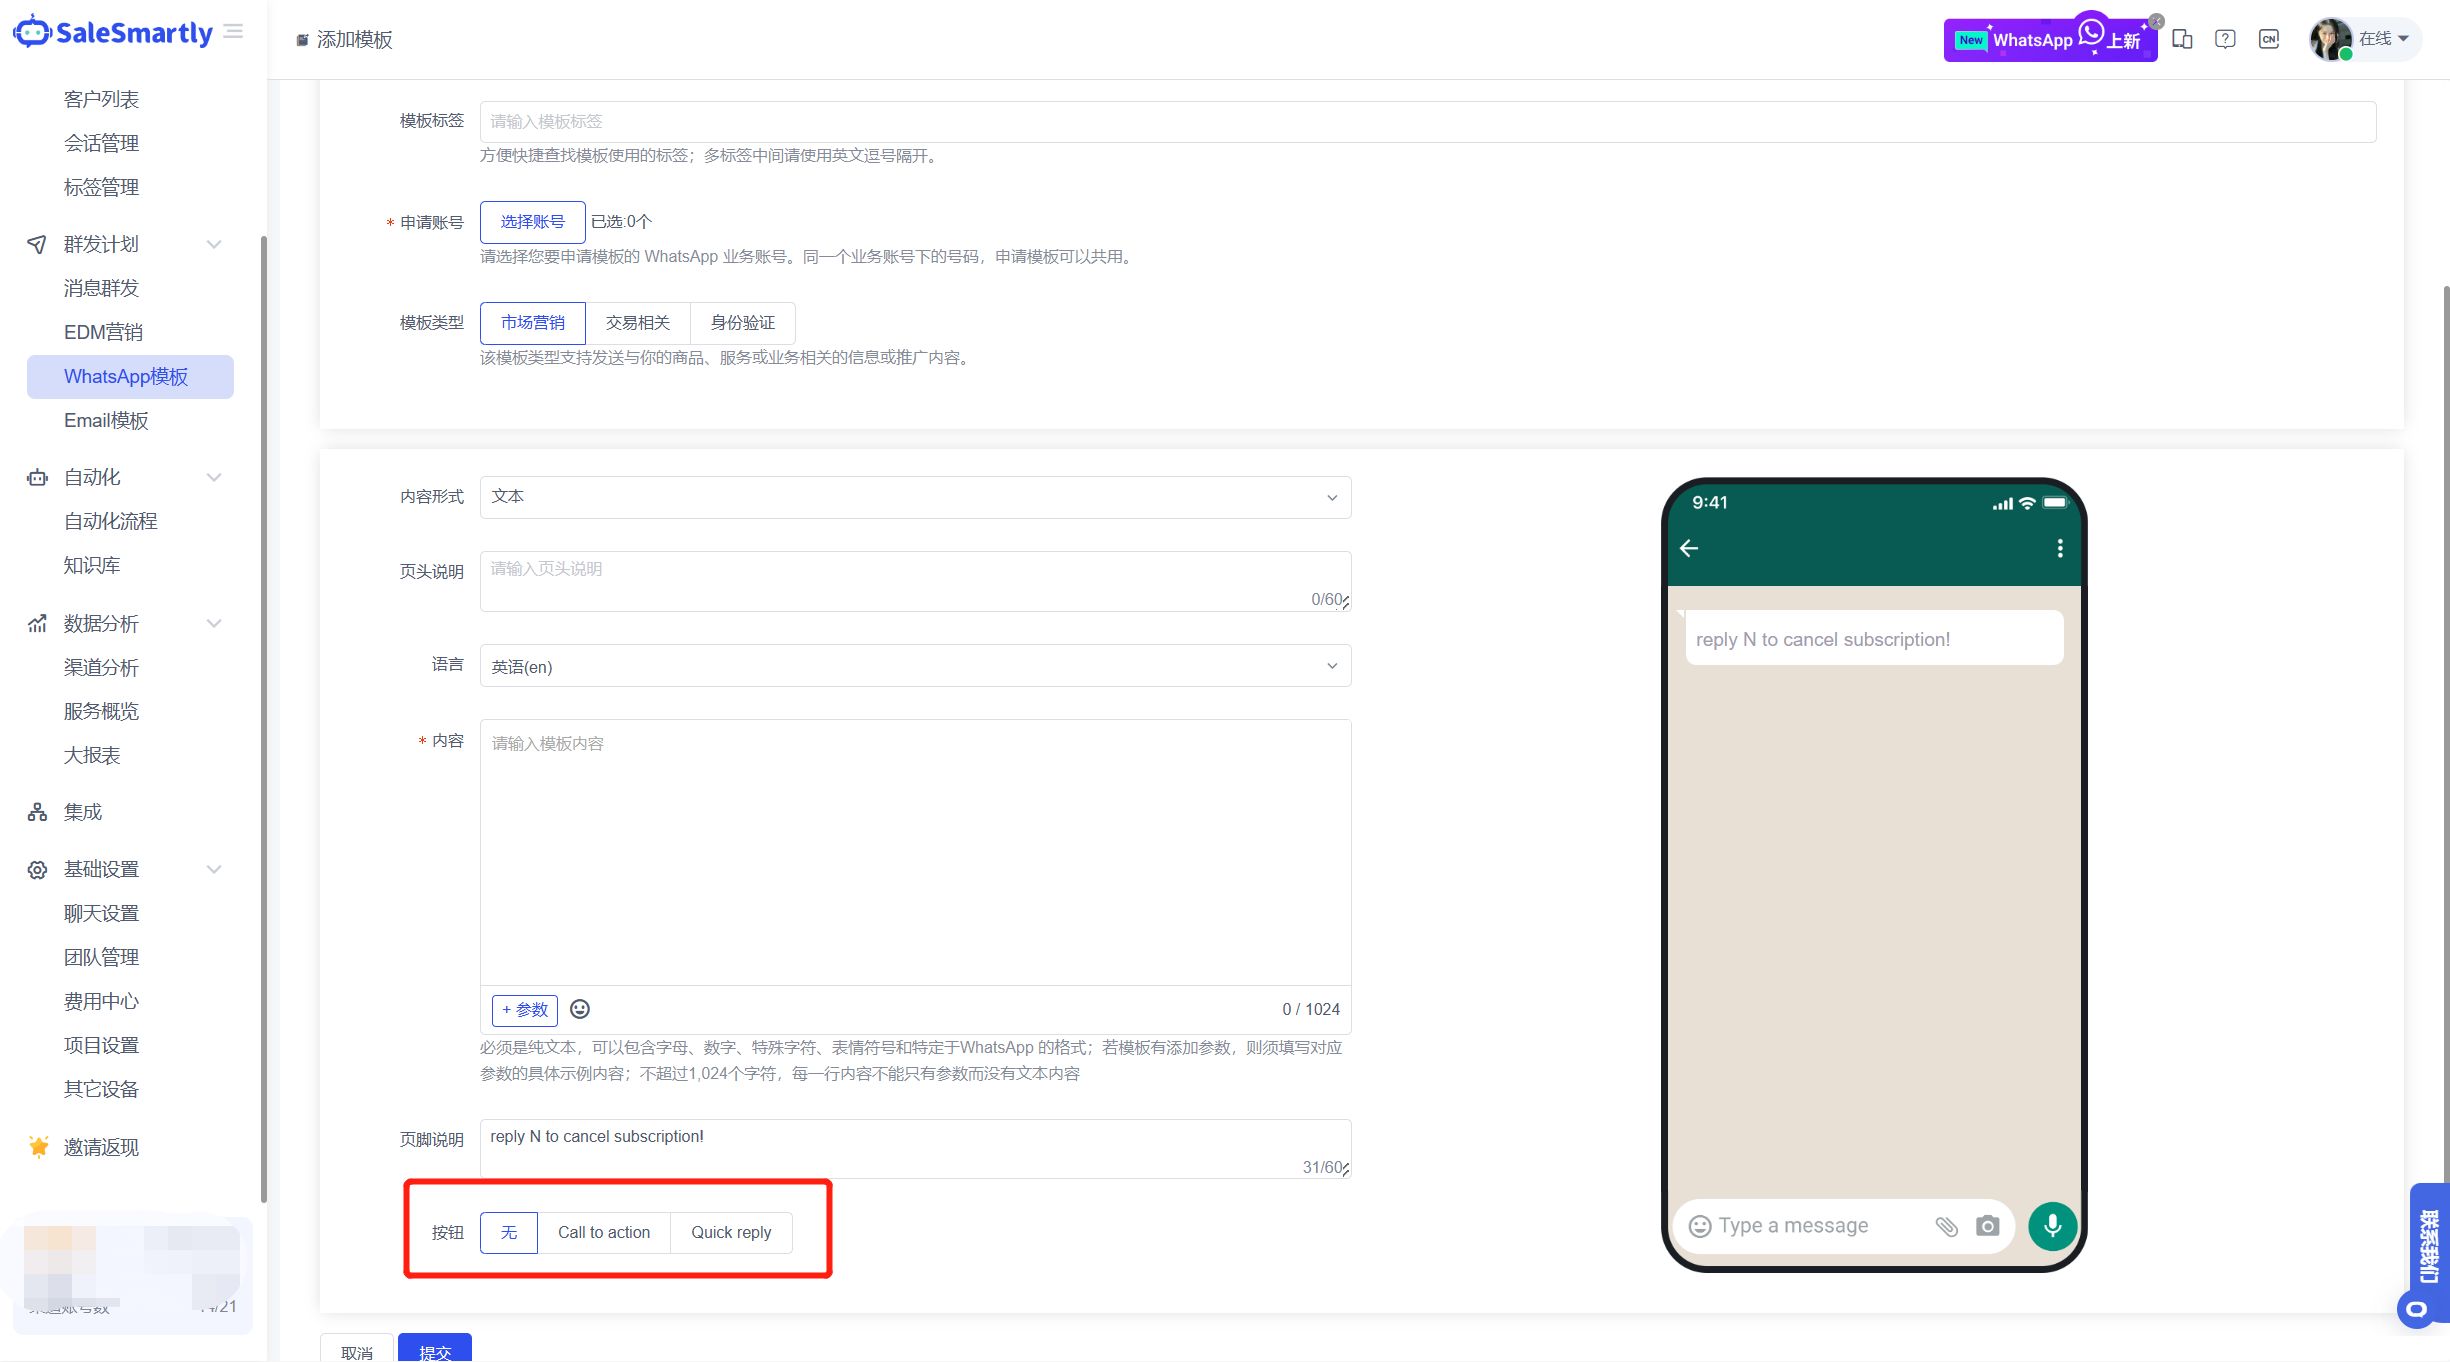This screenshot has width=2450, height=1362.
Task: Open language dropdown showing 英语(en)
Action: [915, 666]
